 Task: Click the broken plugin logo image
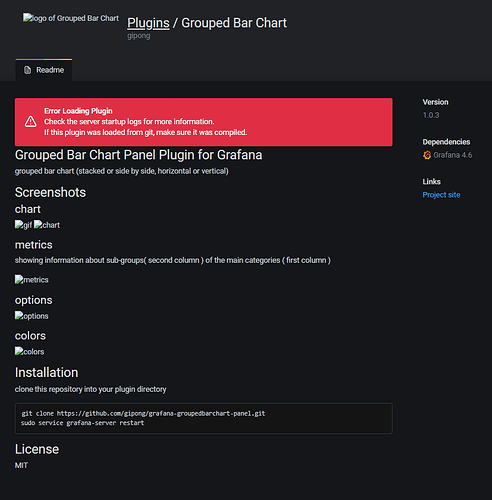(x=71, y=18)
